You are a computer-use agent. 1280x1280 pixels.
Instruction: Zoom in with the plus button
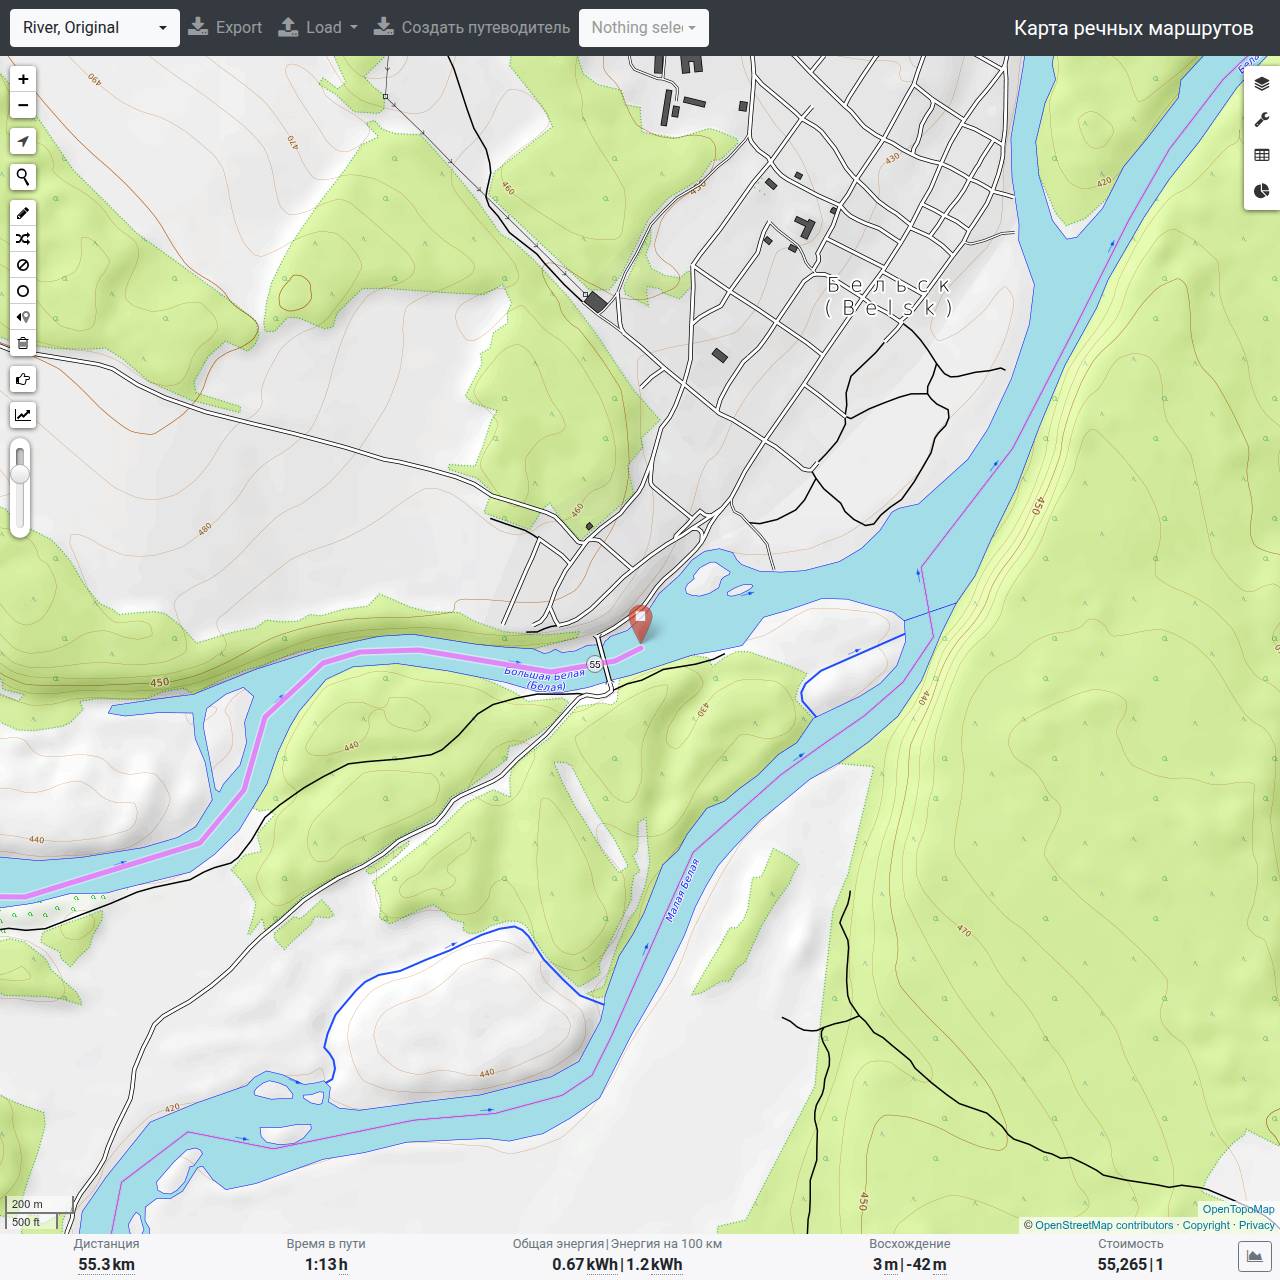click(22, 79)
